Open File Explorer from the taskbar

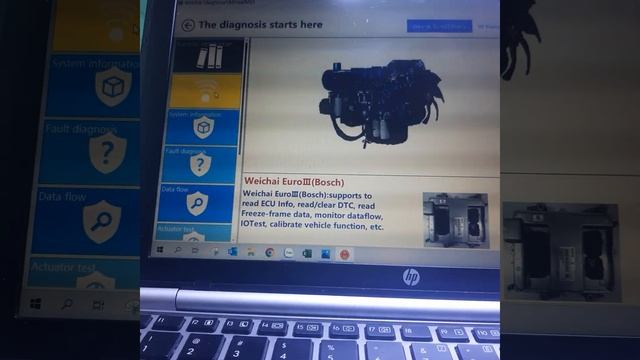point(251,252)
